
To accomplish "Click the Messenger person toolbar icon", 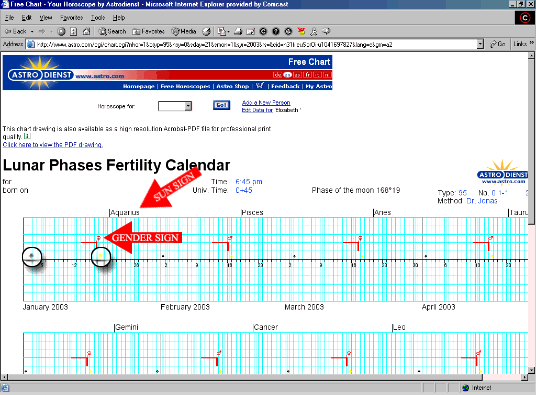I will pos(313,31).
